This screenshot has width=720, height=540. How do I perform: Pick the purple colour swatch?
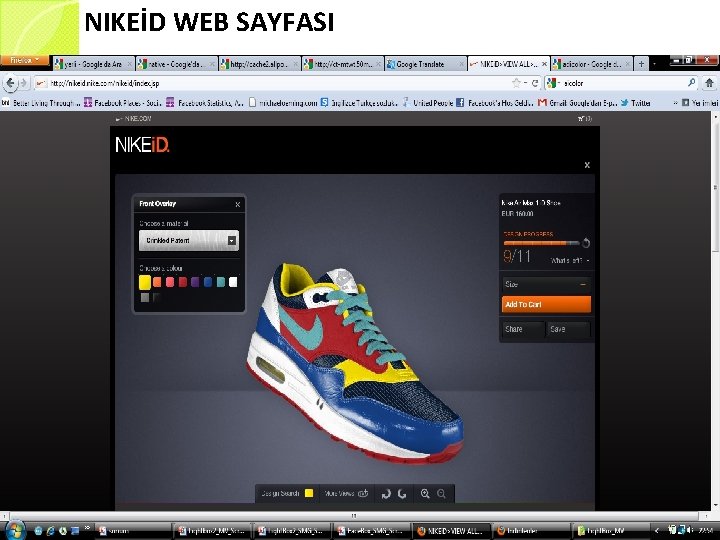click(x=195, y=282)
